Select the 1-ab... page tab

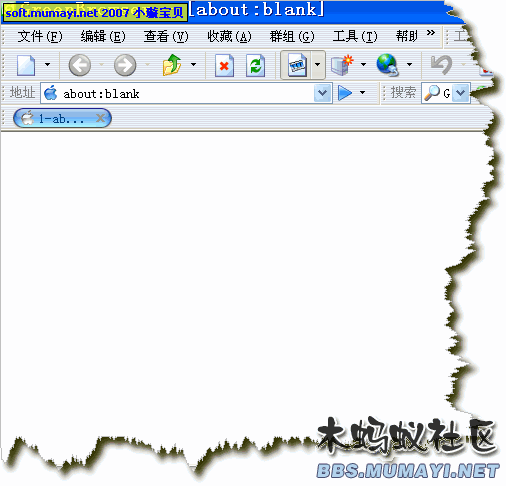(x=62, y=118)
